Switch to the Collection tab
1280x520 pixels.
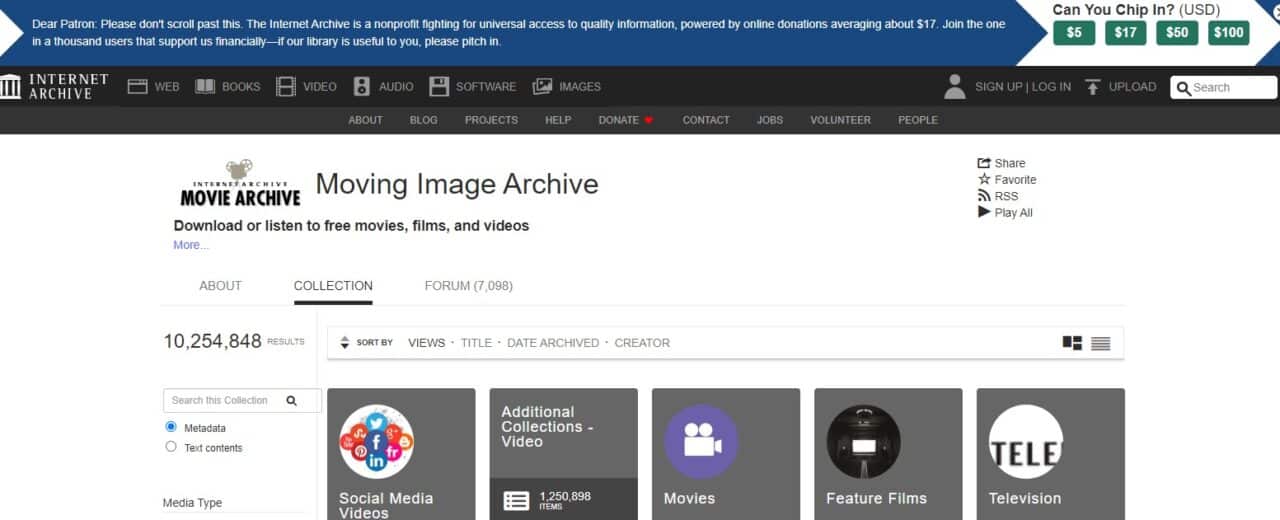[x=333, y=286]
